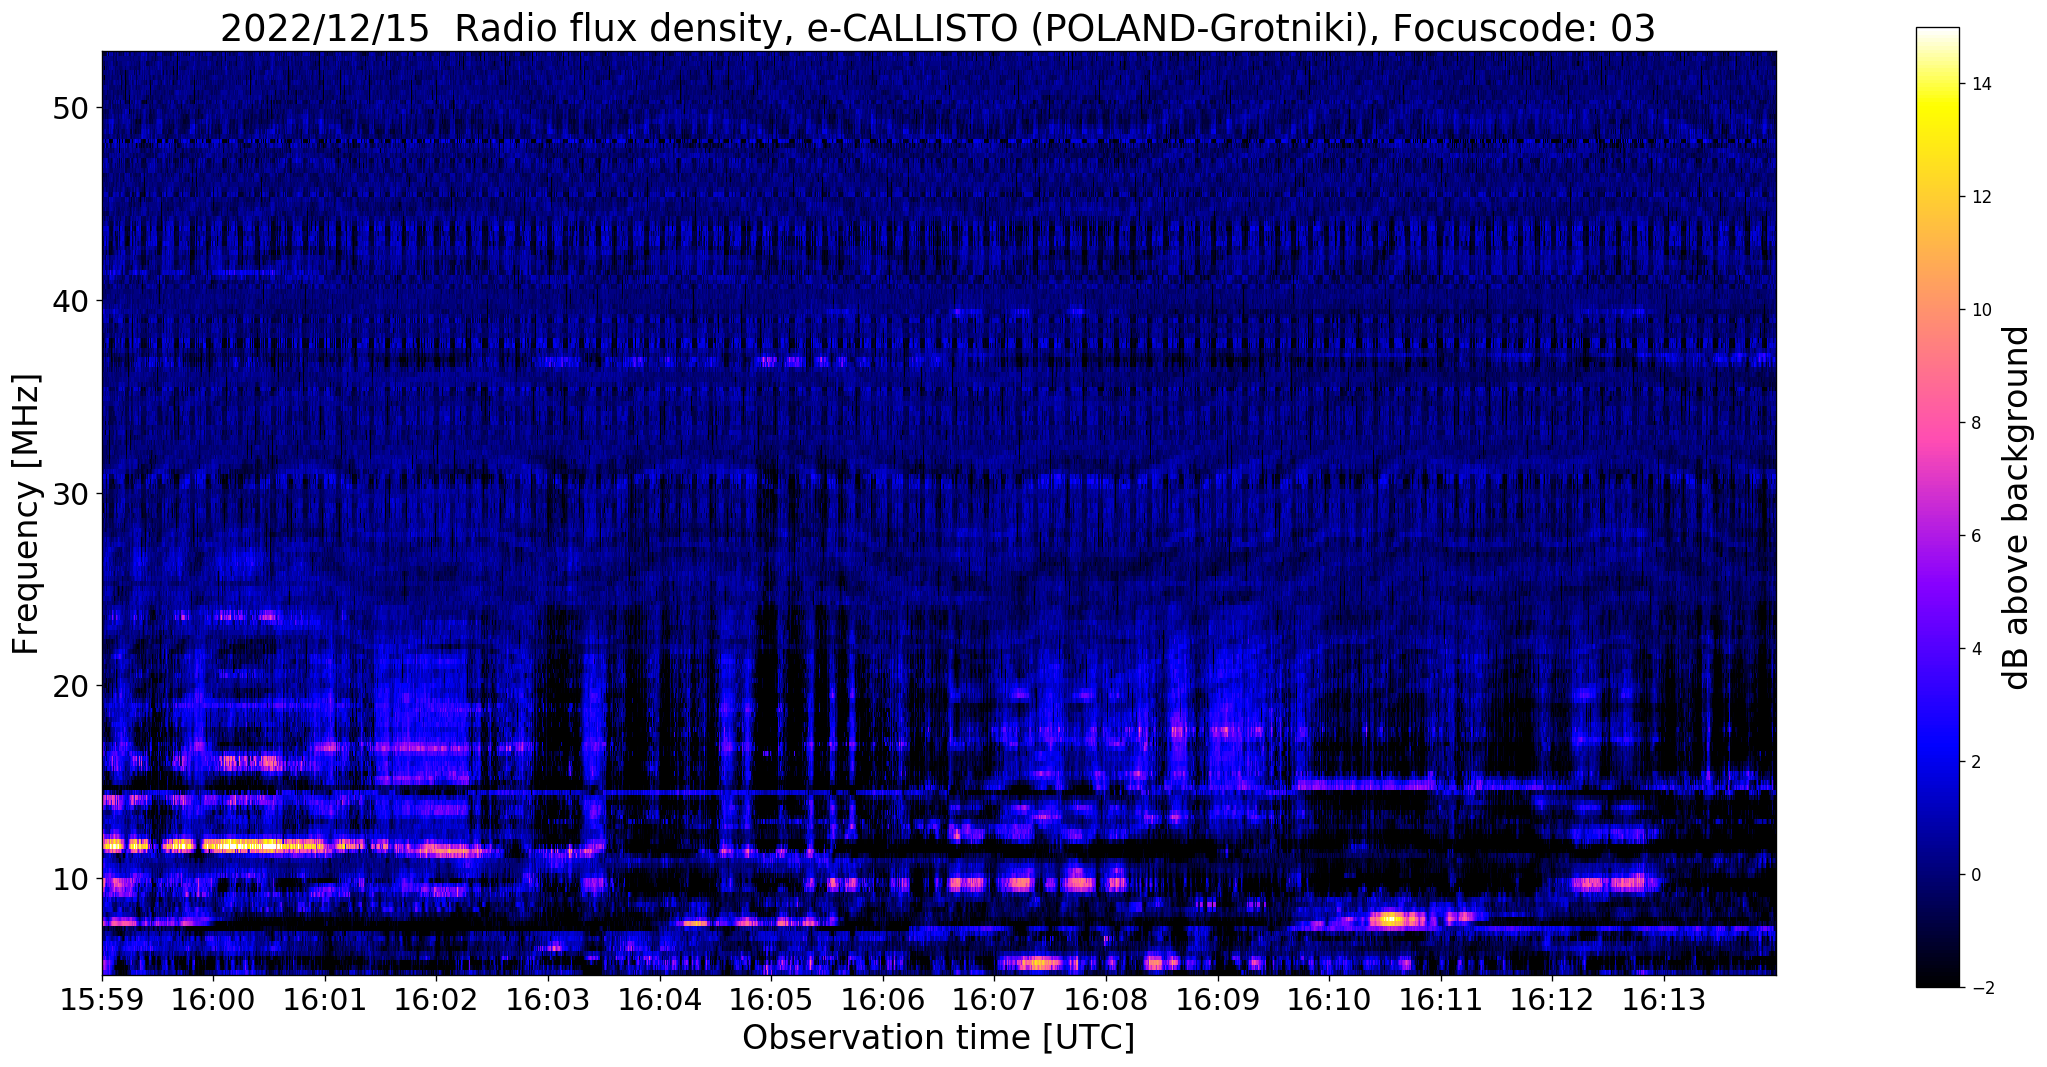Click the bright burst near 12 MHz at 16:00
Image resolution: width=2047 pixels, height=1067 pixels.
tap(262, 846)
